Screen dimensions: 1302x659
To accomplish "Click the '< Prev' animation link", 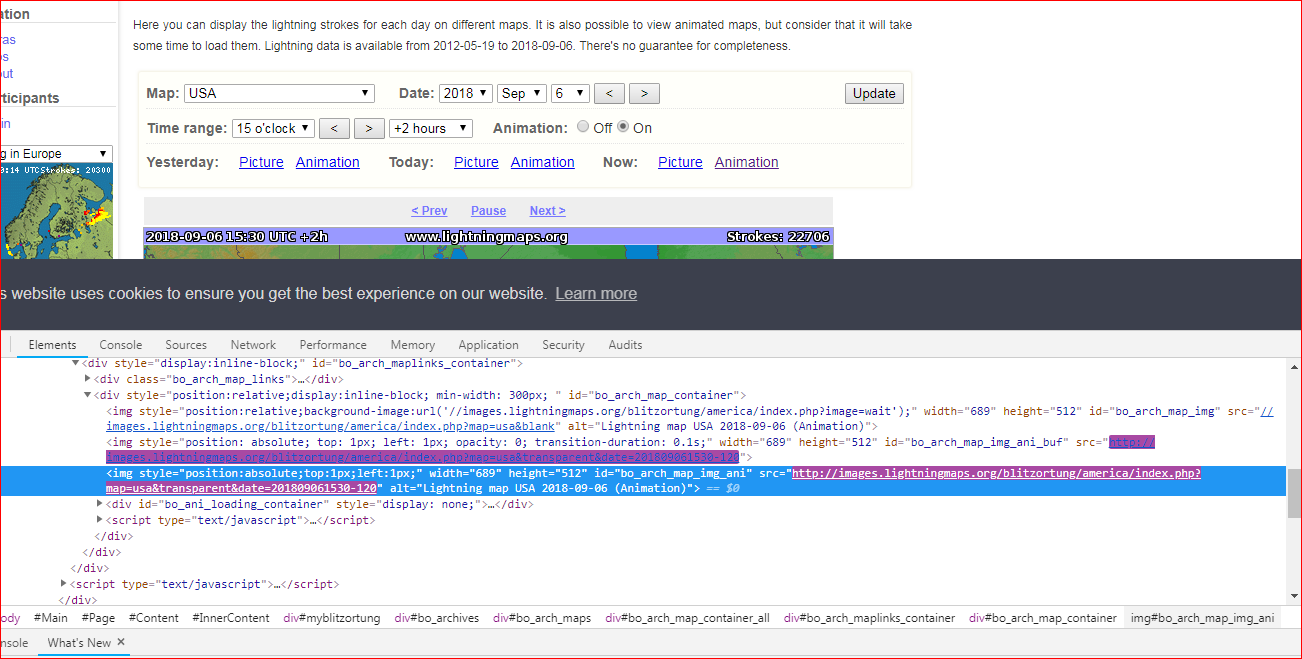I will pos(429,211).
